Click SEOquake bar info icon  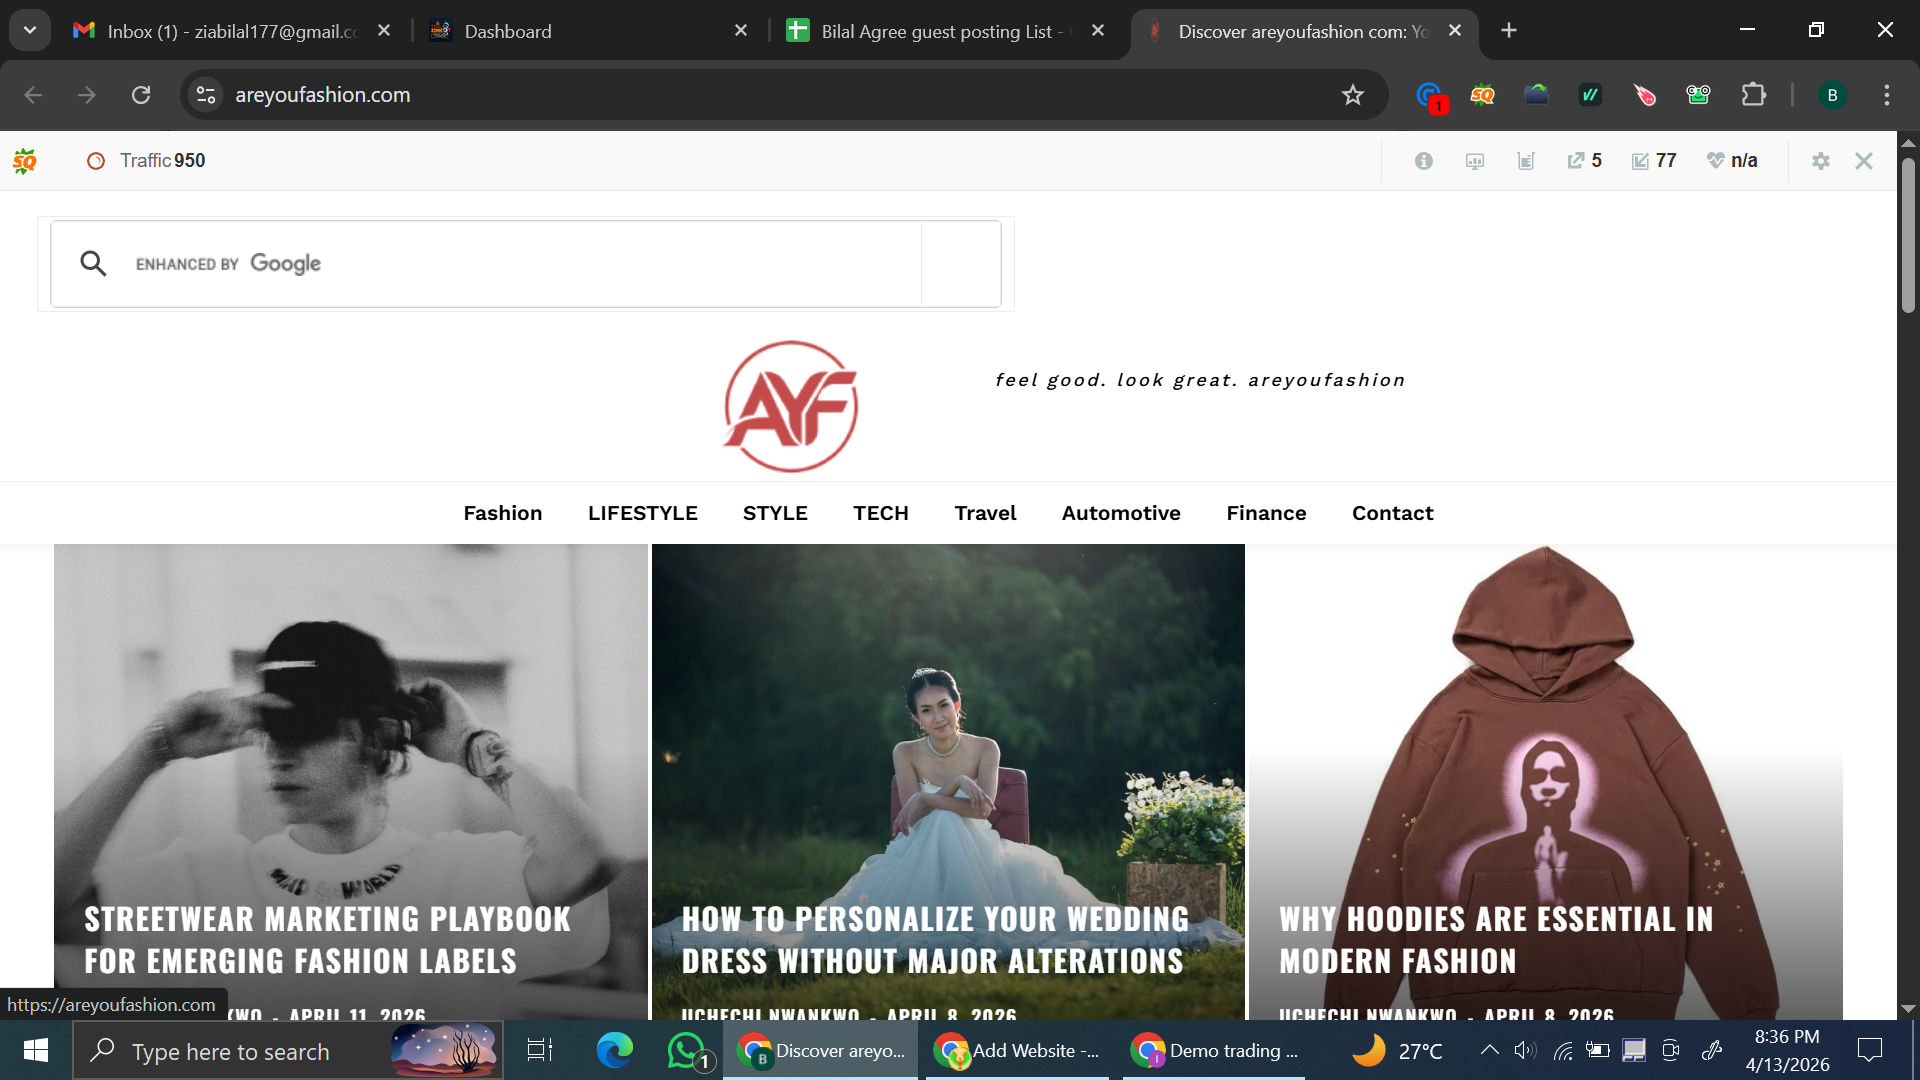[1424, 161]
